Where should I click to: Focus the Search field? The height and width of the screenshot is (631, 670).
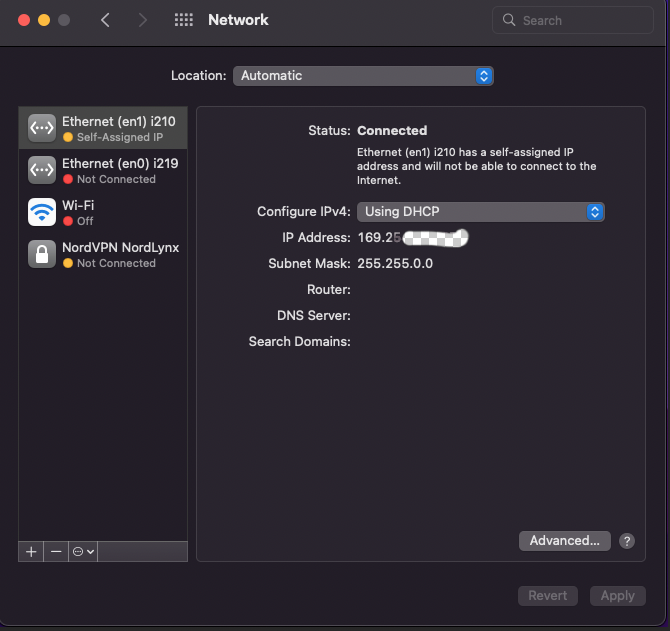573,20
